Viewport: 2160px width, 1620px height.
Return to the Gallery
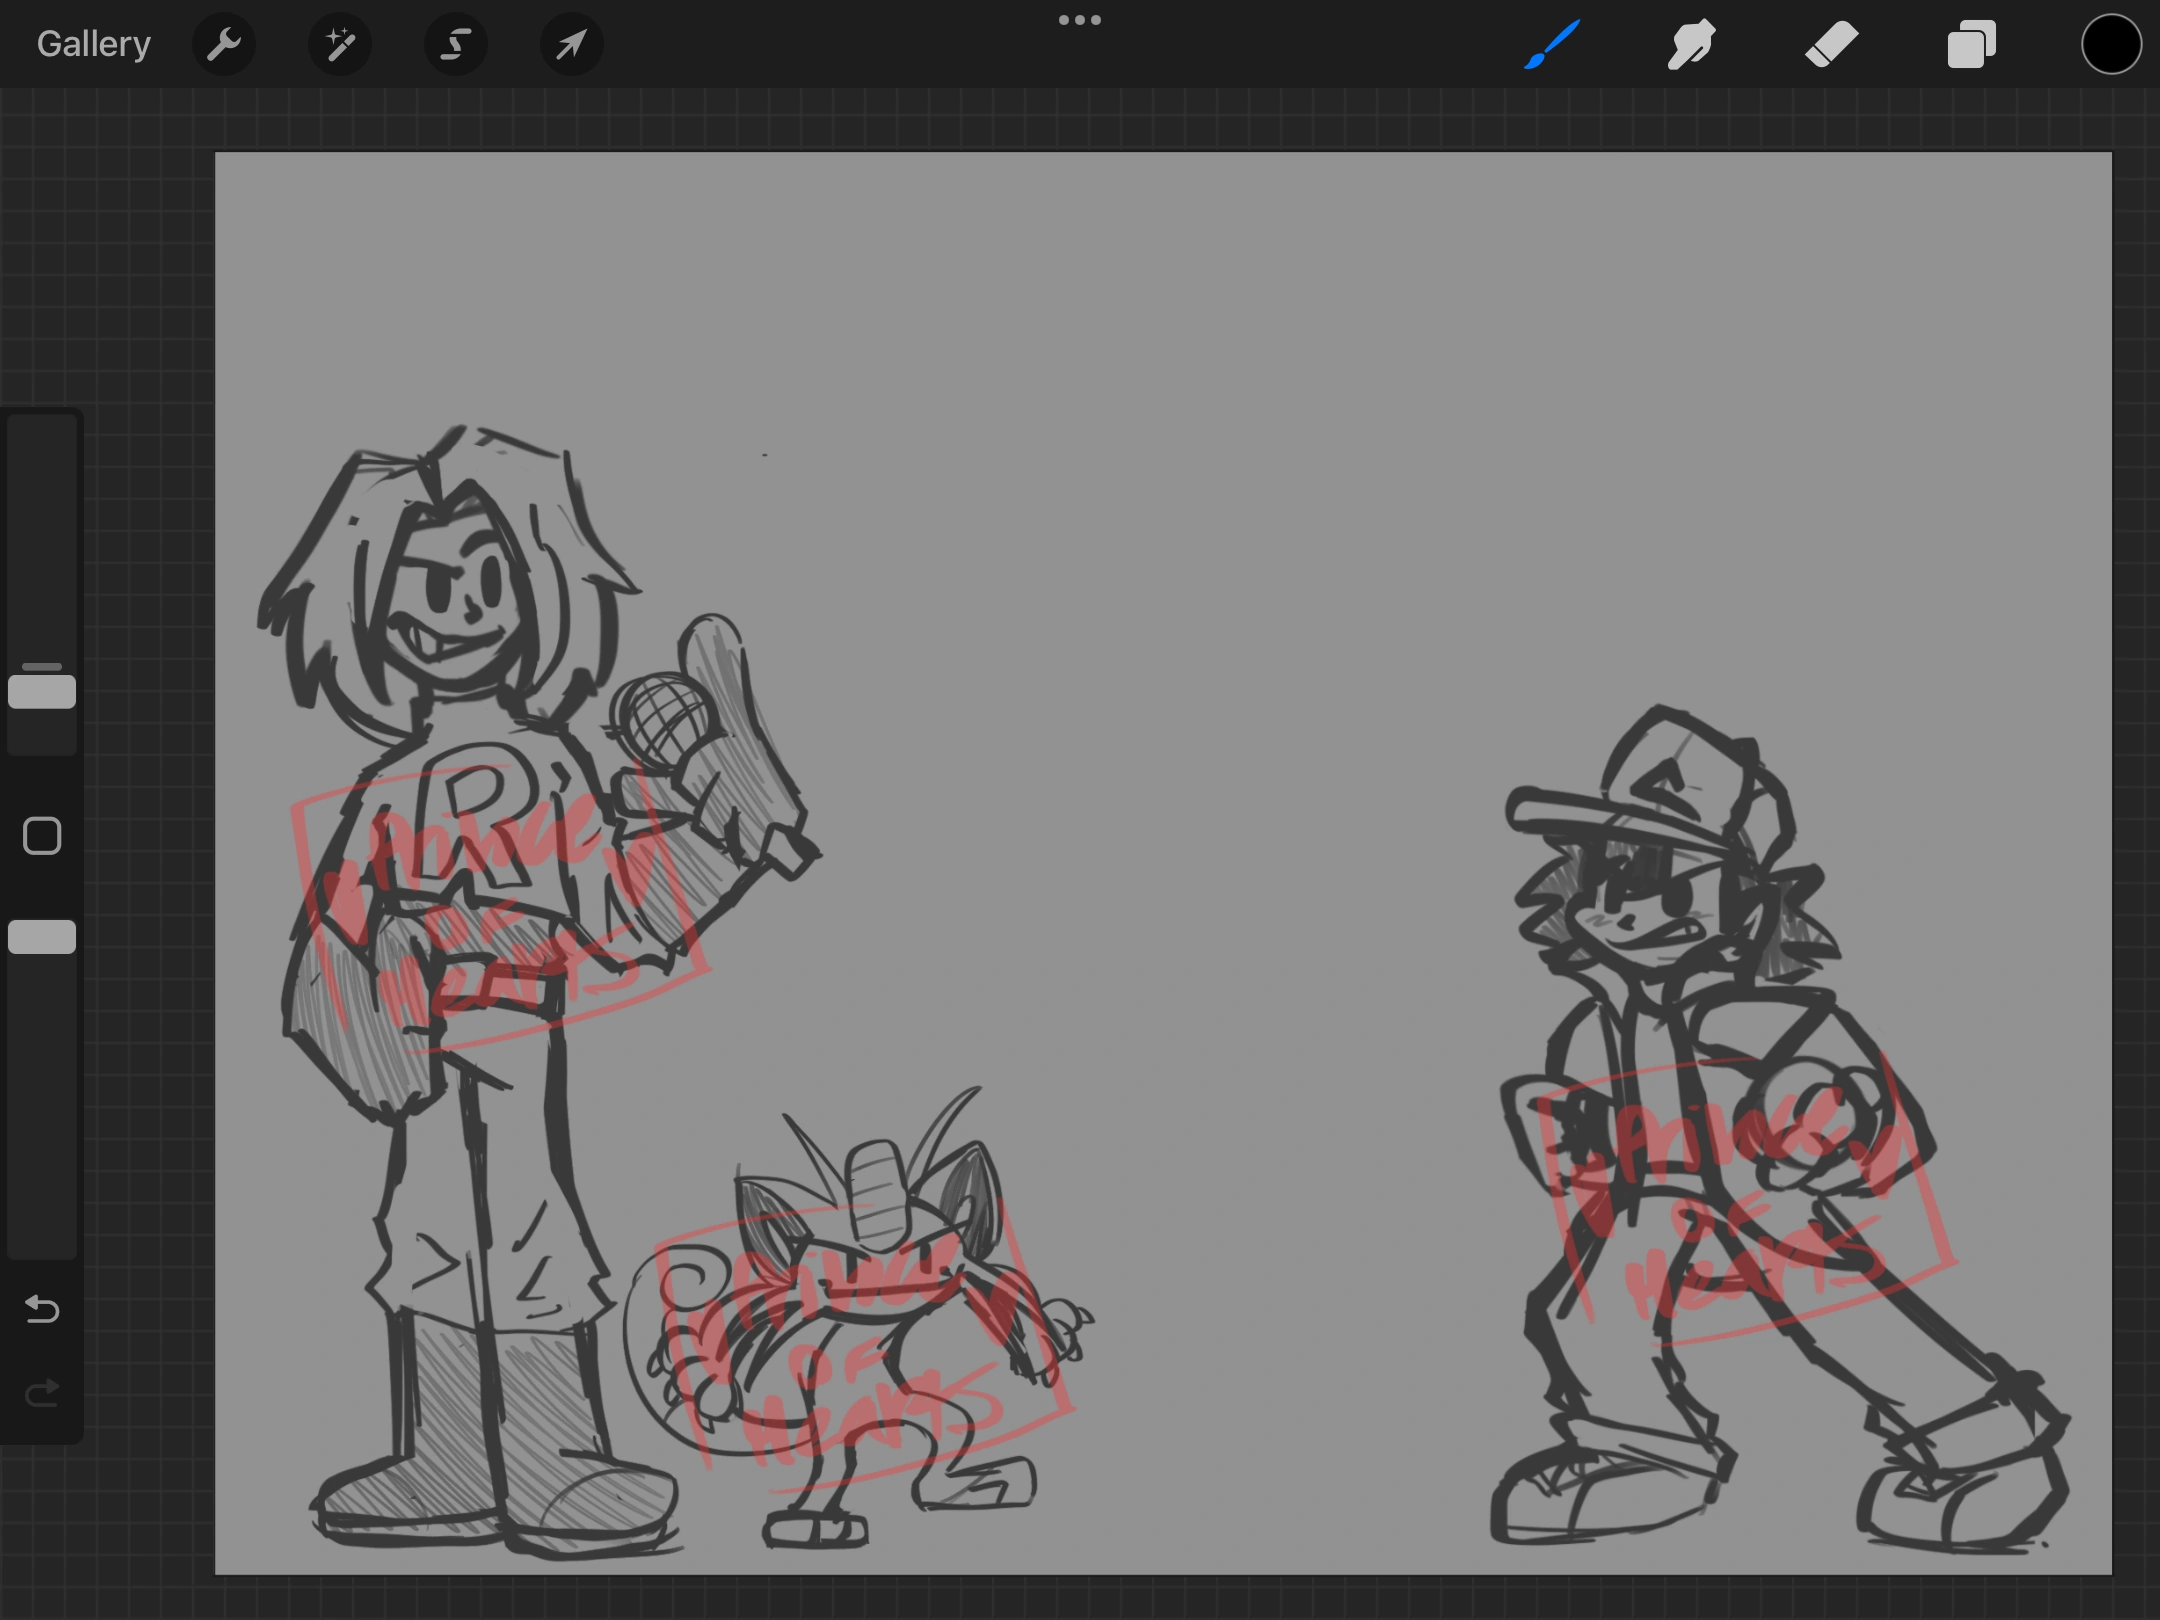point(92,43)
